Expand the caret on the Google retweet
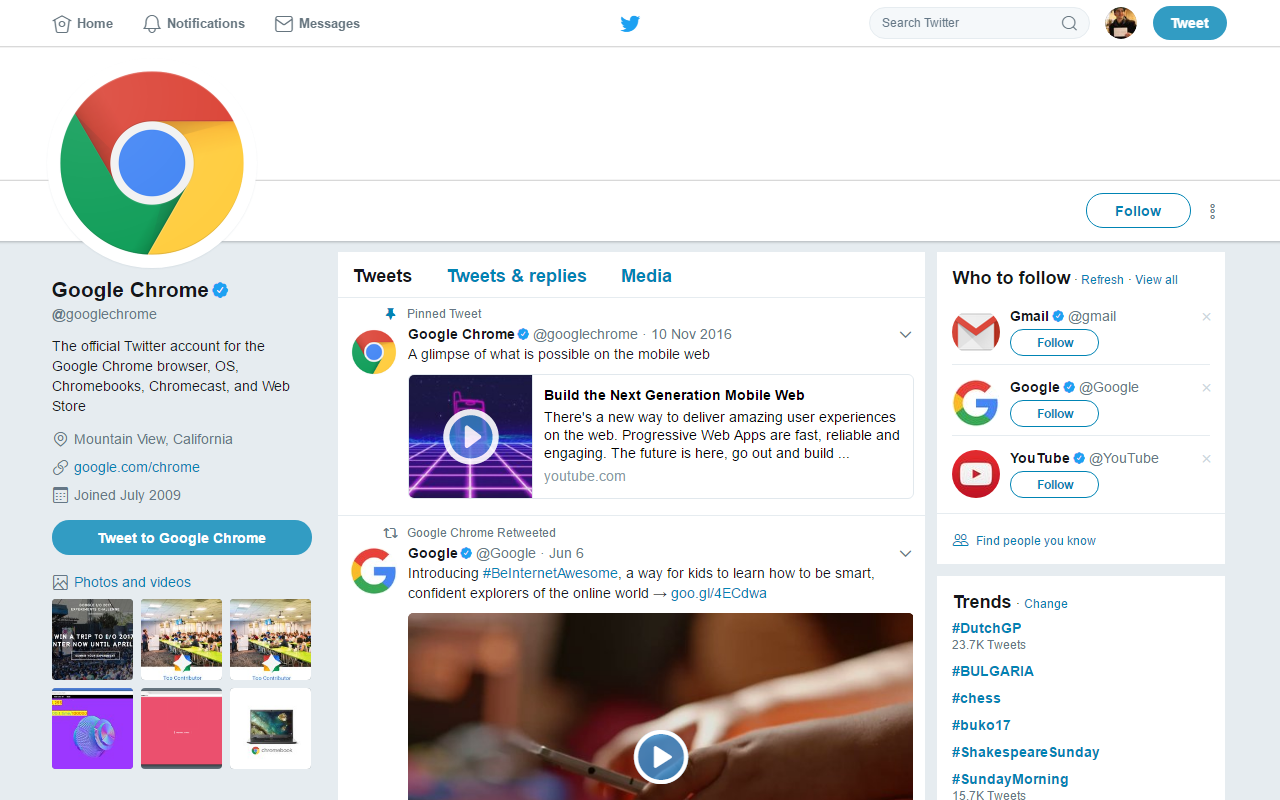Viewport: 1280px width, 800px height. point(905,553)
